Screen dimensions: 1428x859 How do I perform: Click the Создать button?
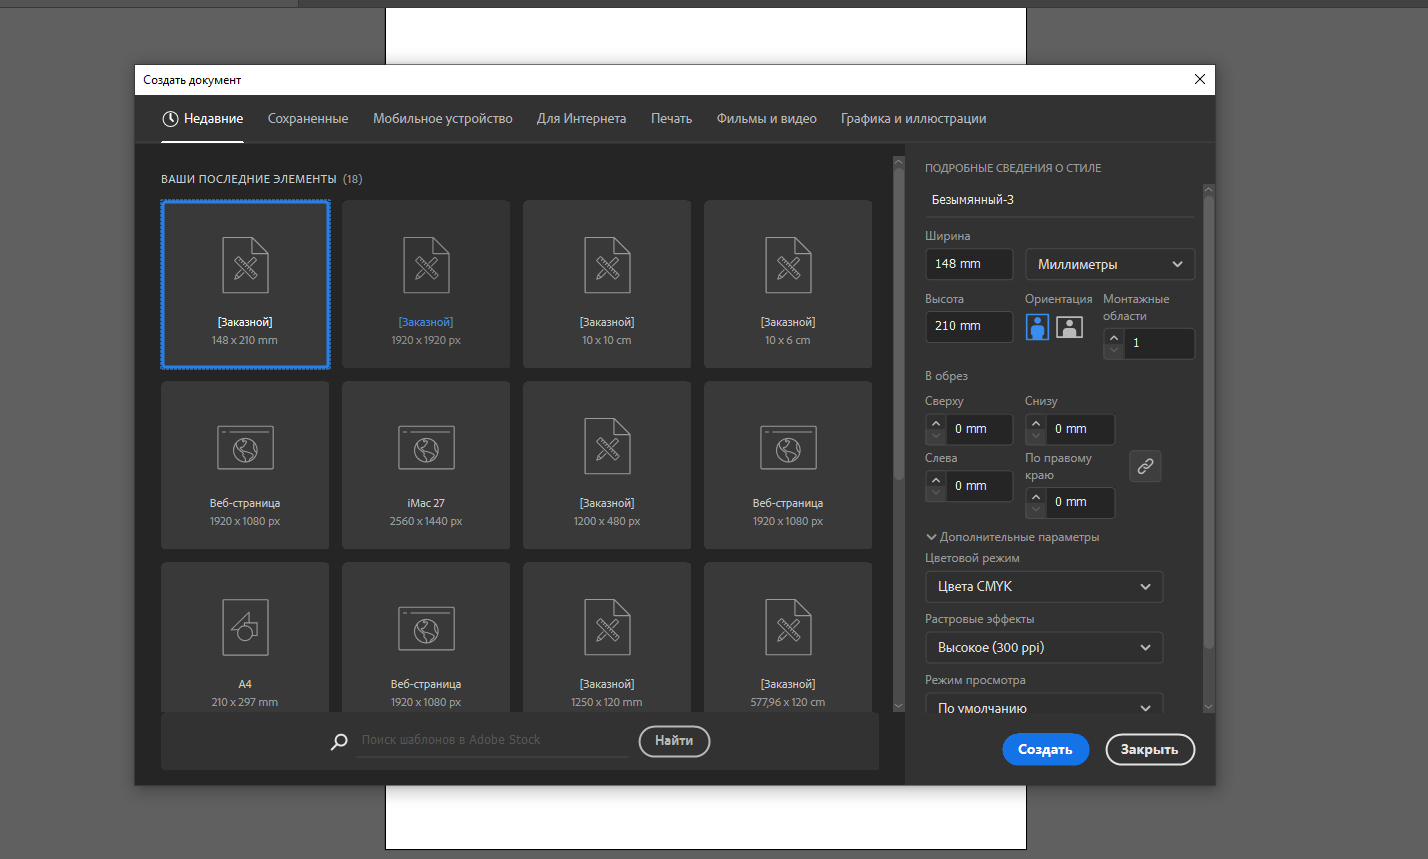coord(1045,749)
